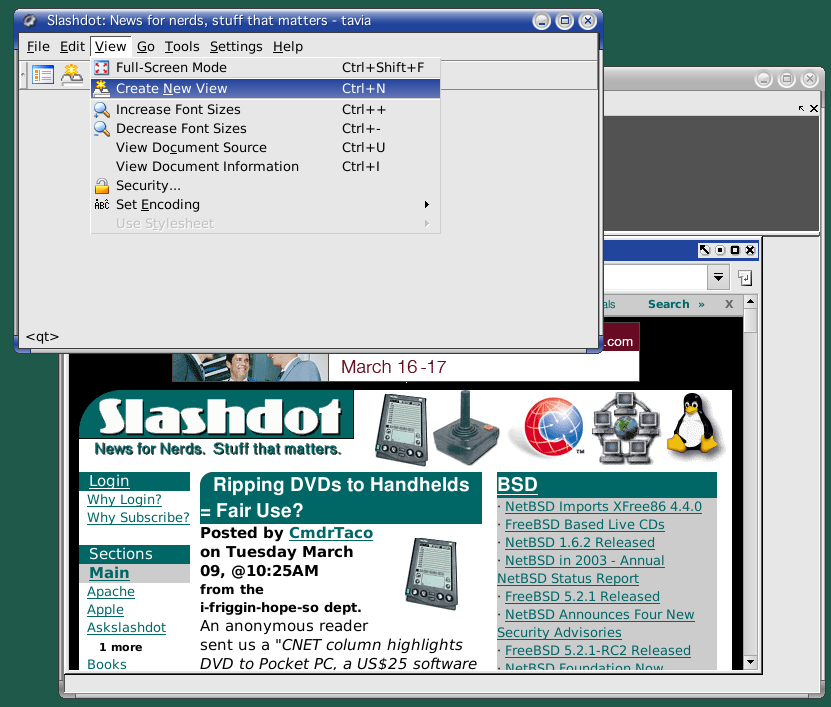Click "1 more" text under Askslashdot
The width and height of the screenshot is (831, 707).
click(120, 647)
